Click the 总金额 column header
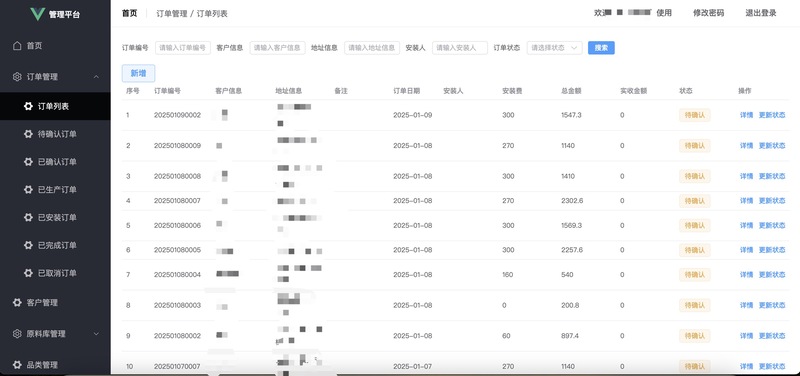The width and height of the screenshot is (800, 376). click(x=571, y=91)
